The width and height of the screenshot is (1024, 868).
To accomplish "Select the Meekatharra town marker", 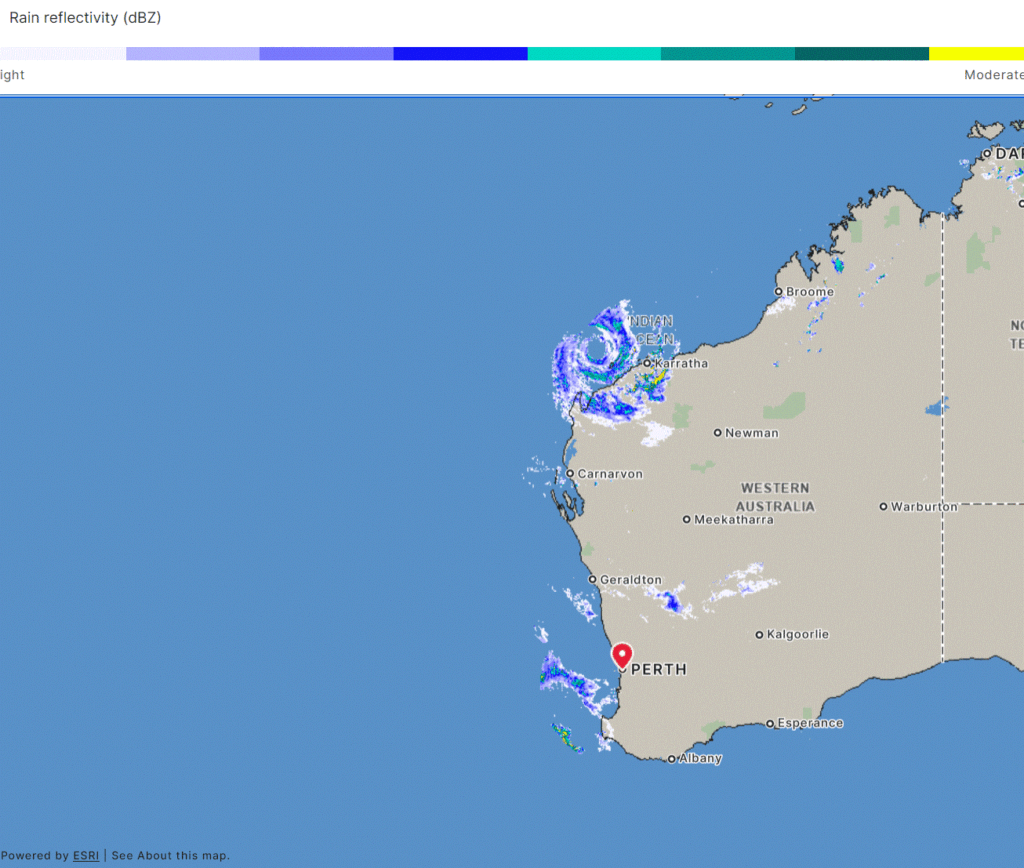I will [686, 519].
